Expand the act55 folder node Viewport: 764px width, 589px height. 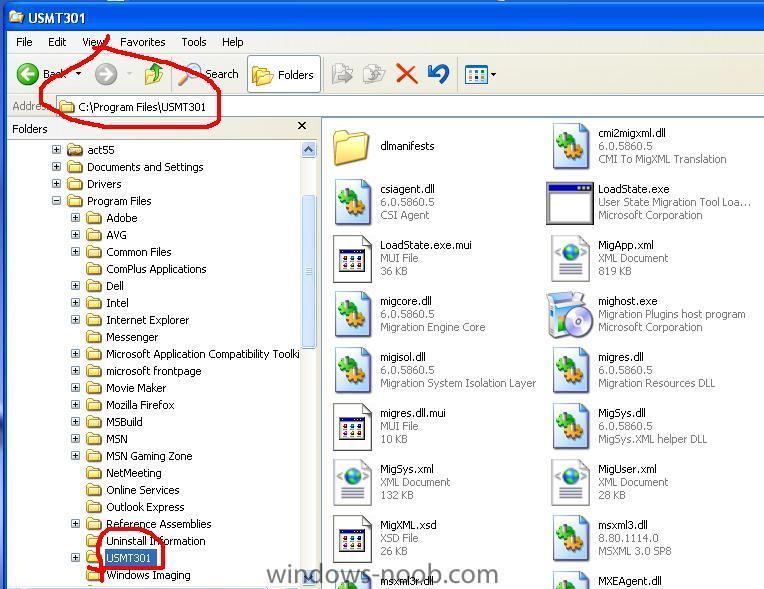click(x=57, y=150)
